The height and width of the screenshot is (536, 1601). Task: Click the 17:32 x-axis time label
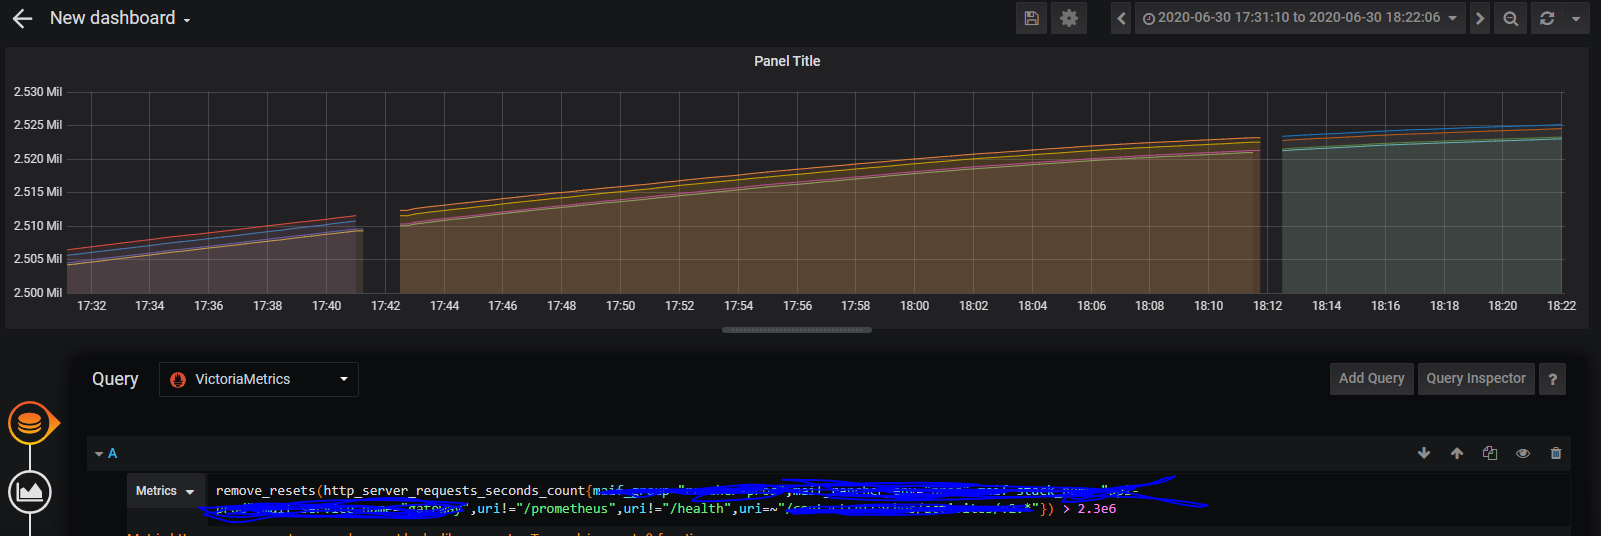(x=92, y=306)
